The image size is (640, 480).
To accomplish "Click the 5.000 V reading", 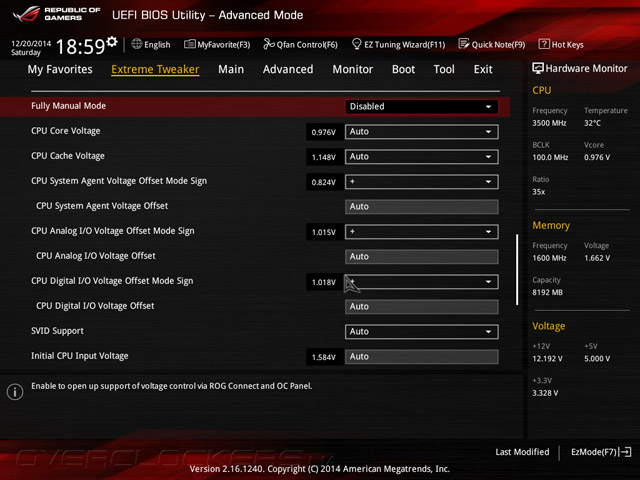I will pos(597,358).
